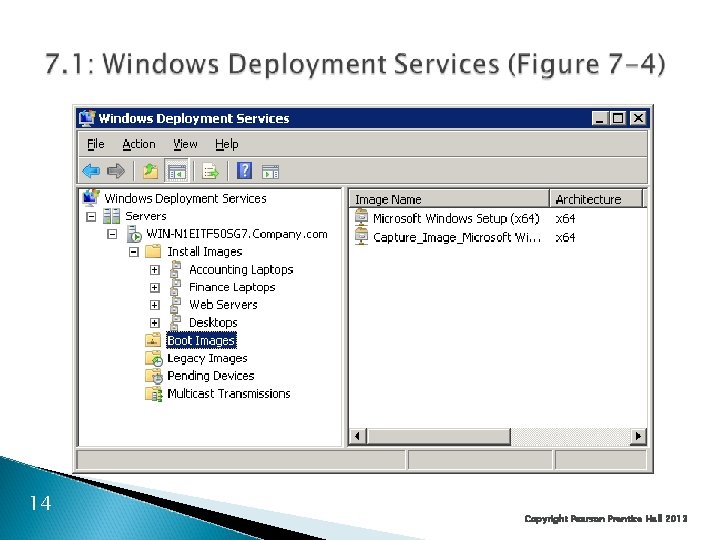720x540 pixels.
Task: Click the Microsoft Windows Setup (x64) image icon
Action: coord(361,218)
